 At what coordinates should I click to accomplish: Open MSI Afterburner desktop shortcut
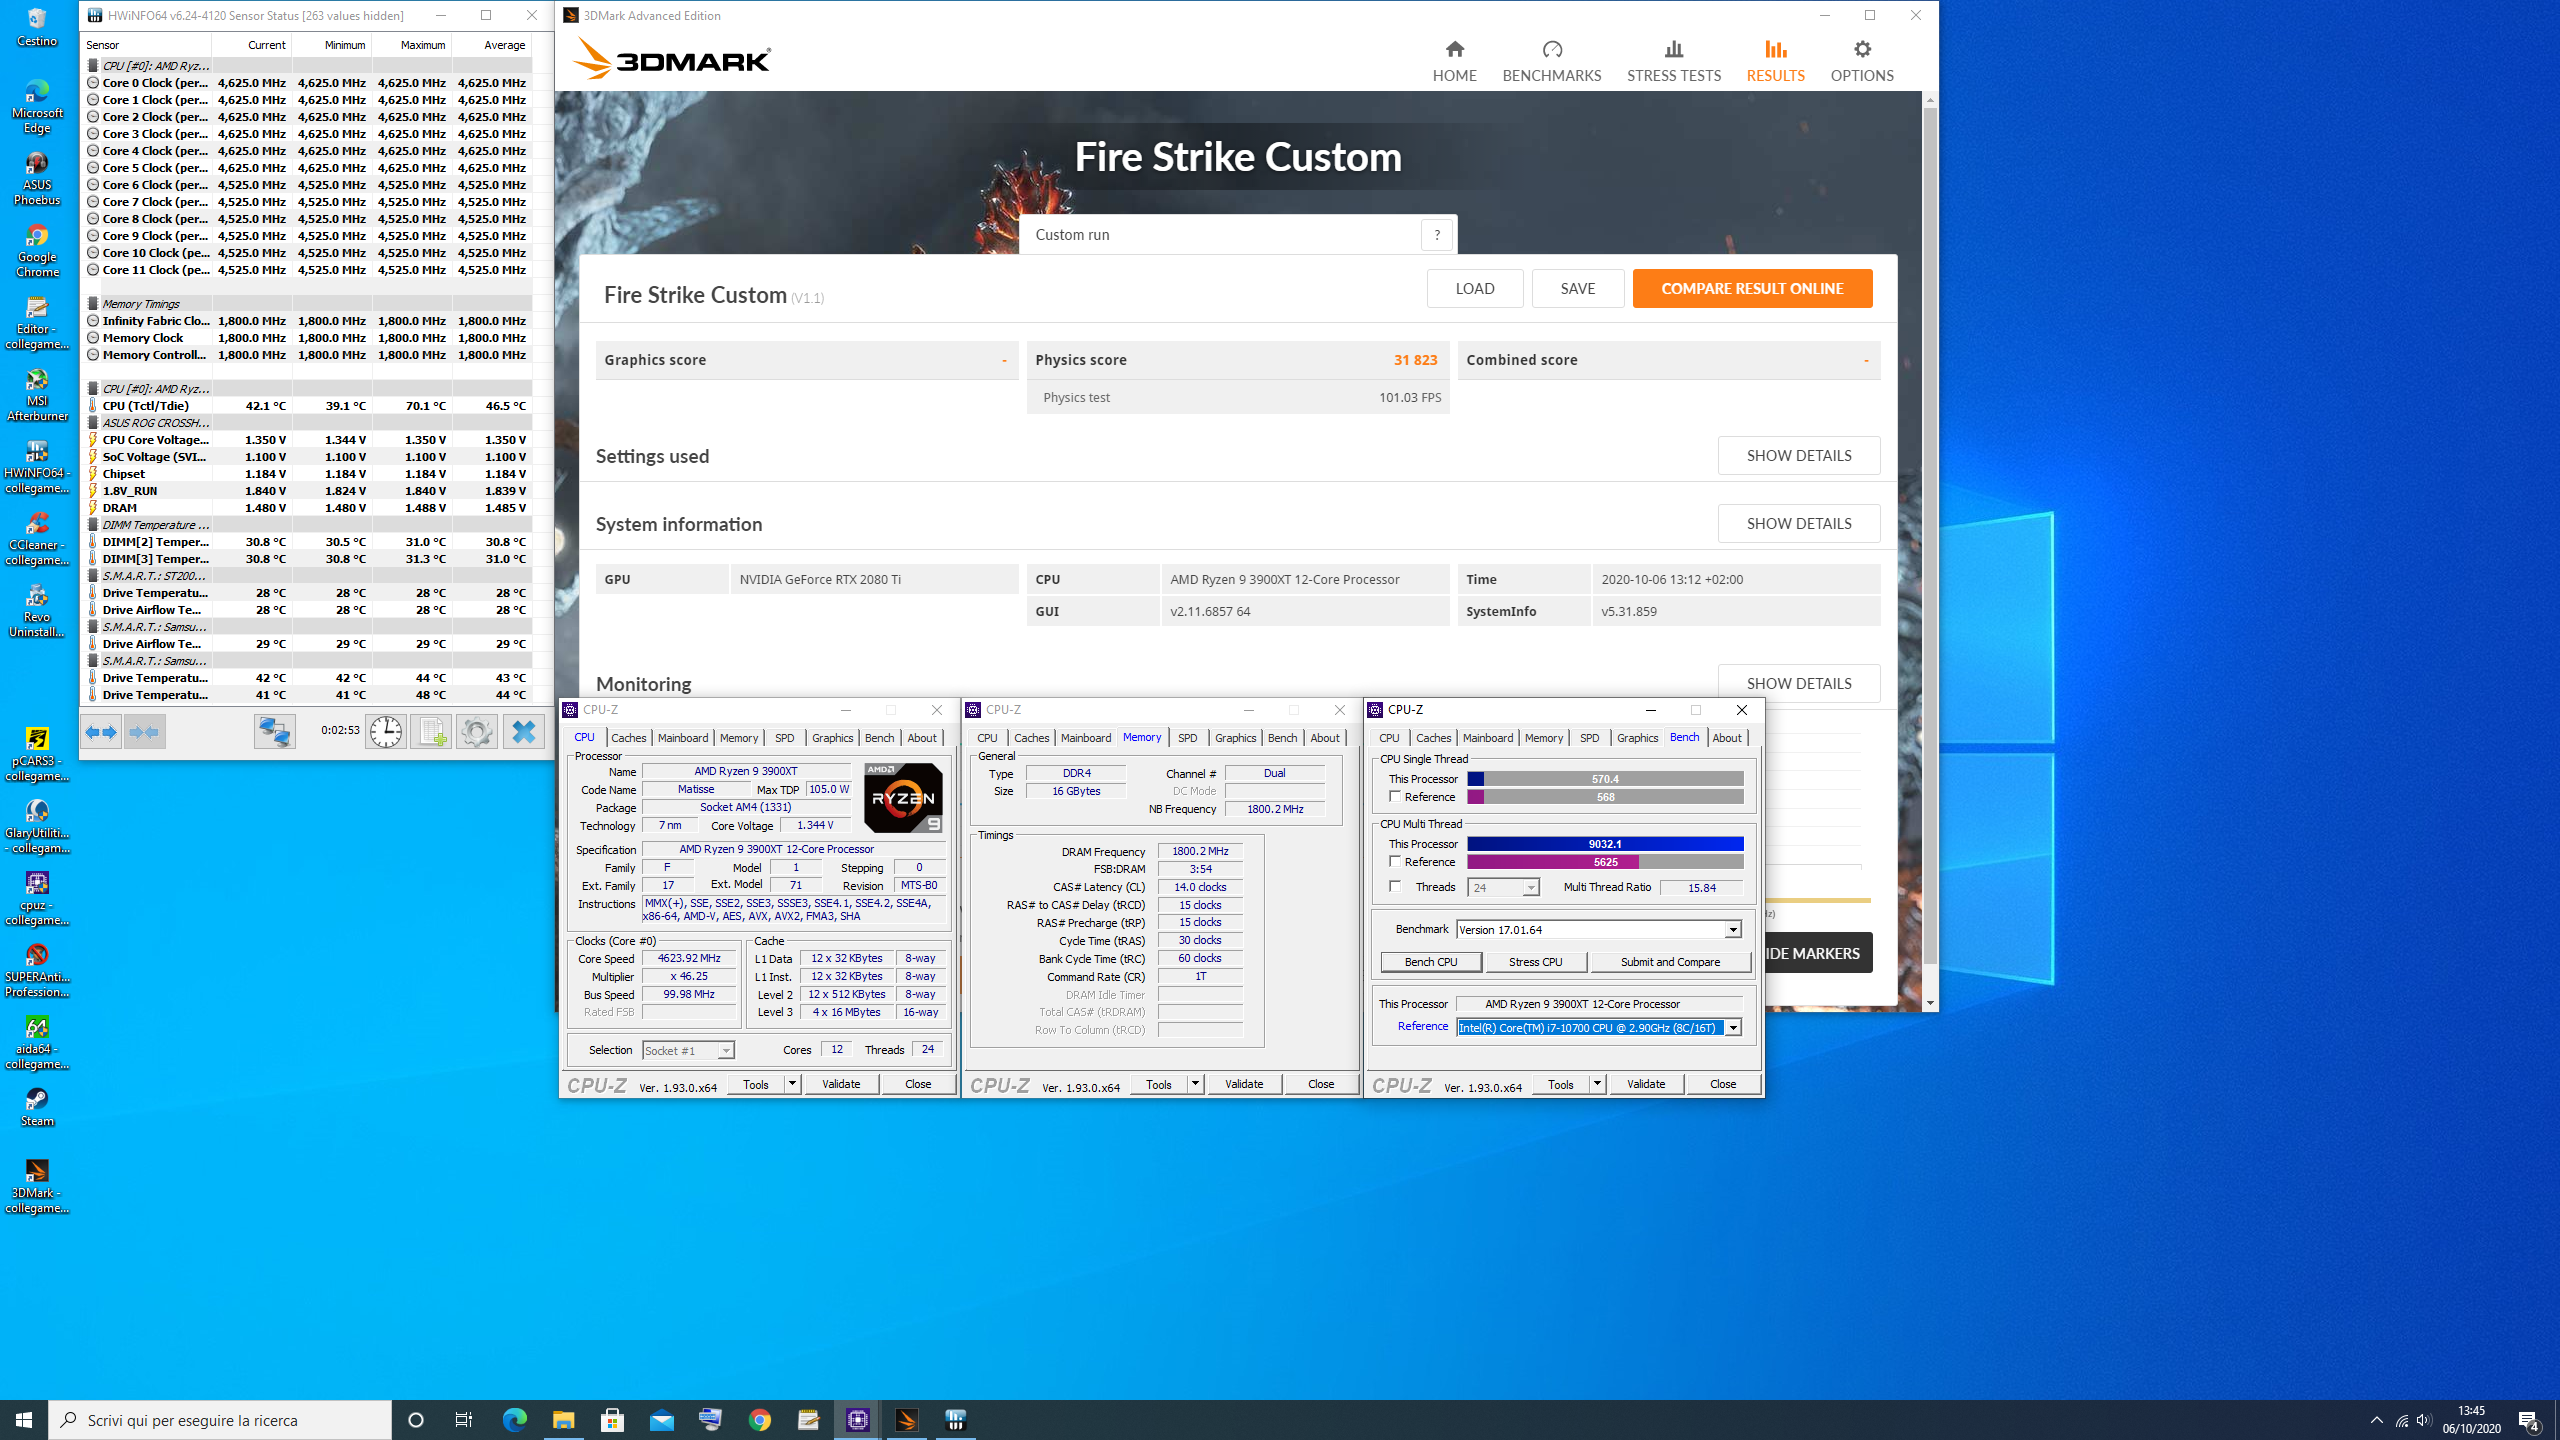point(37,395)
